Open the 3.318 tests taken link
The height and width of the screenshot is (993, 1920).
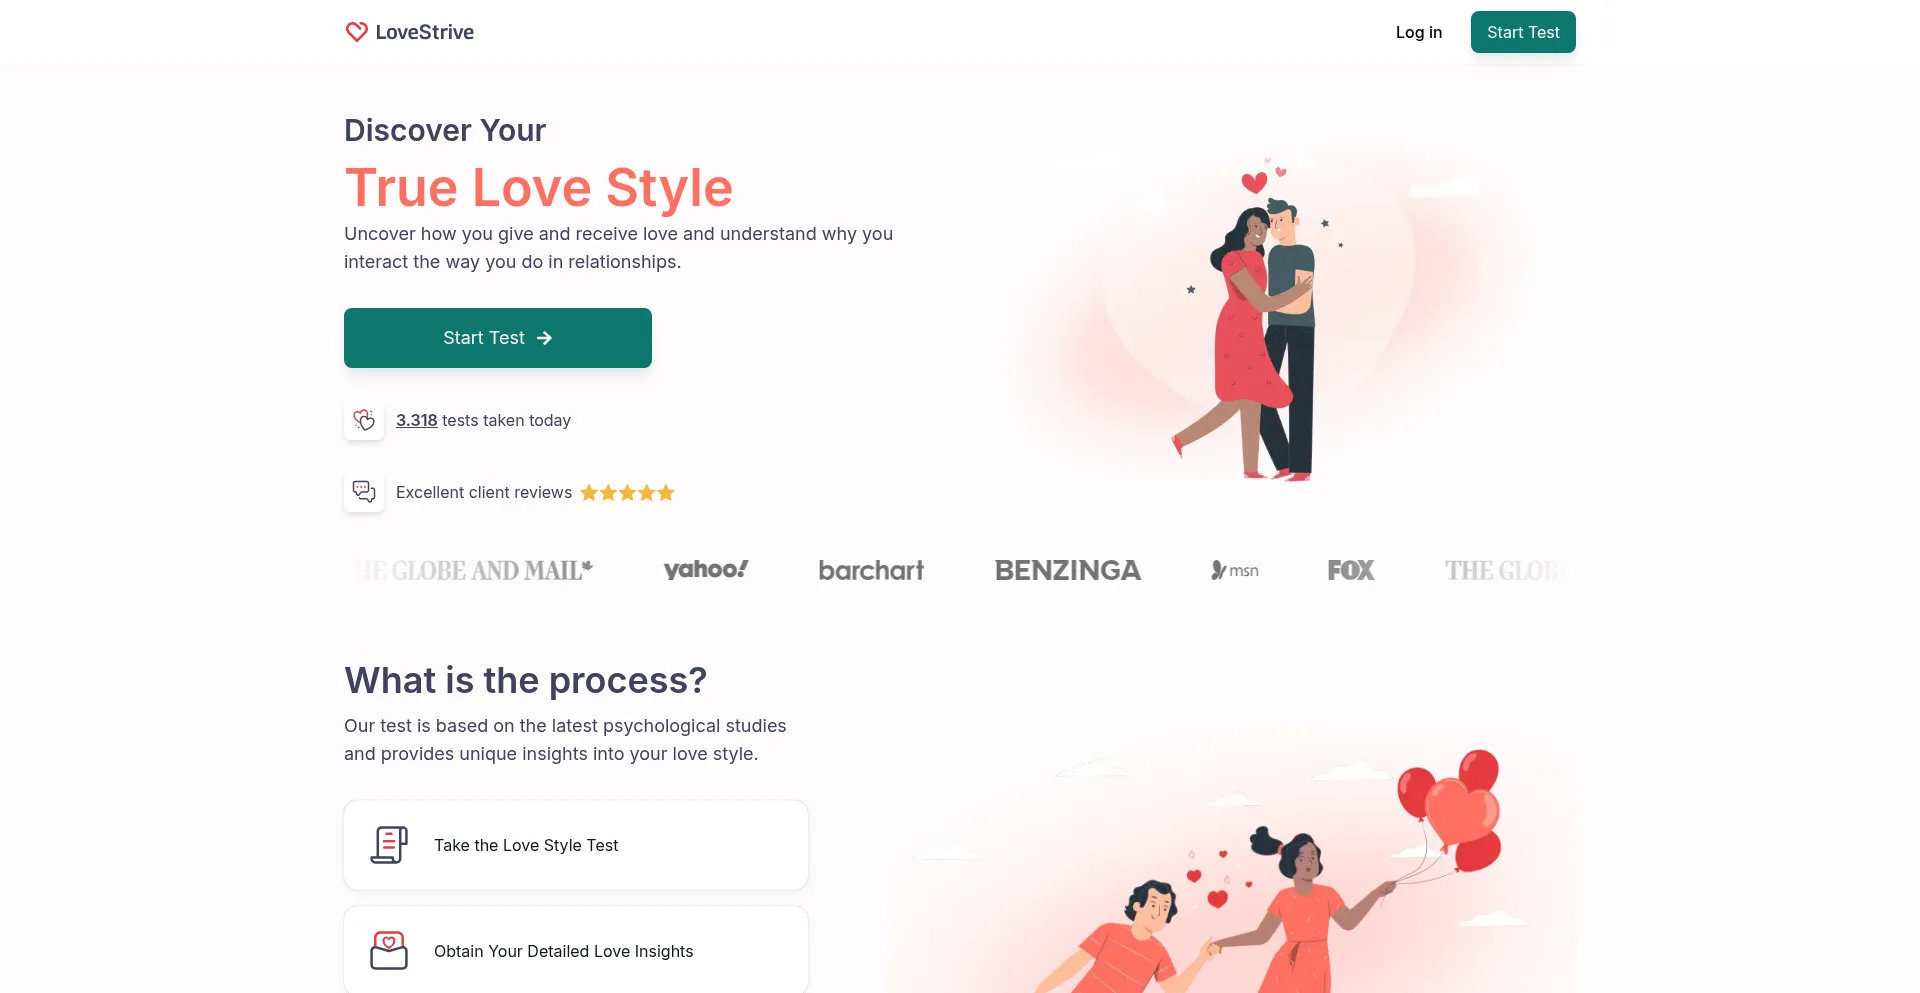tap(416, 420)
